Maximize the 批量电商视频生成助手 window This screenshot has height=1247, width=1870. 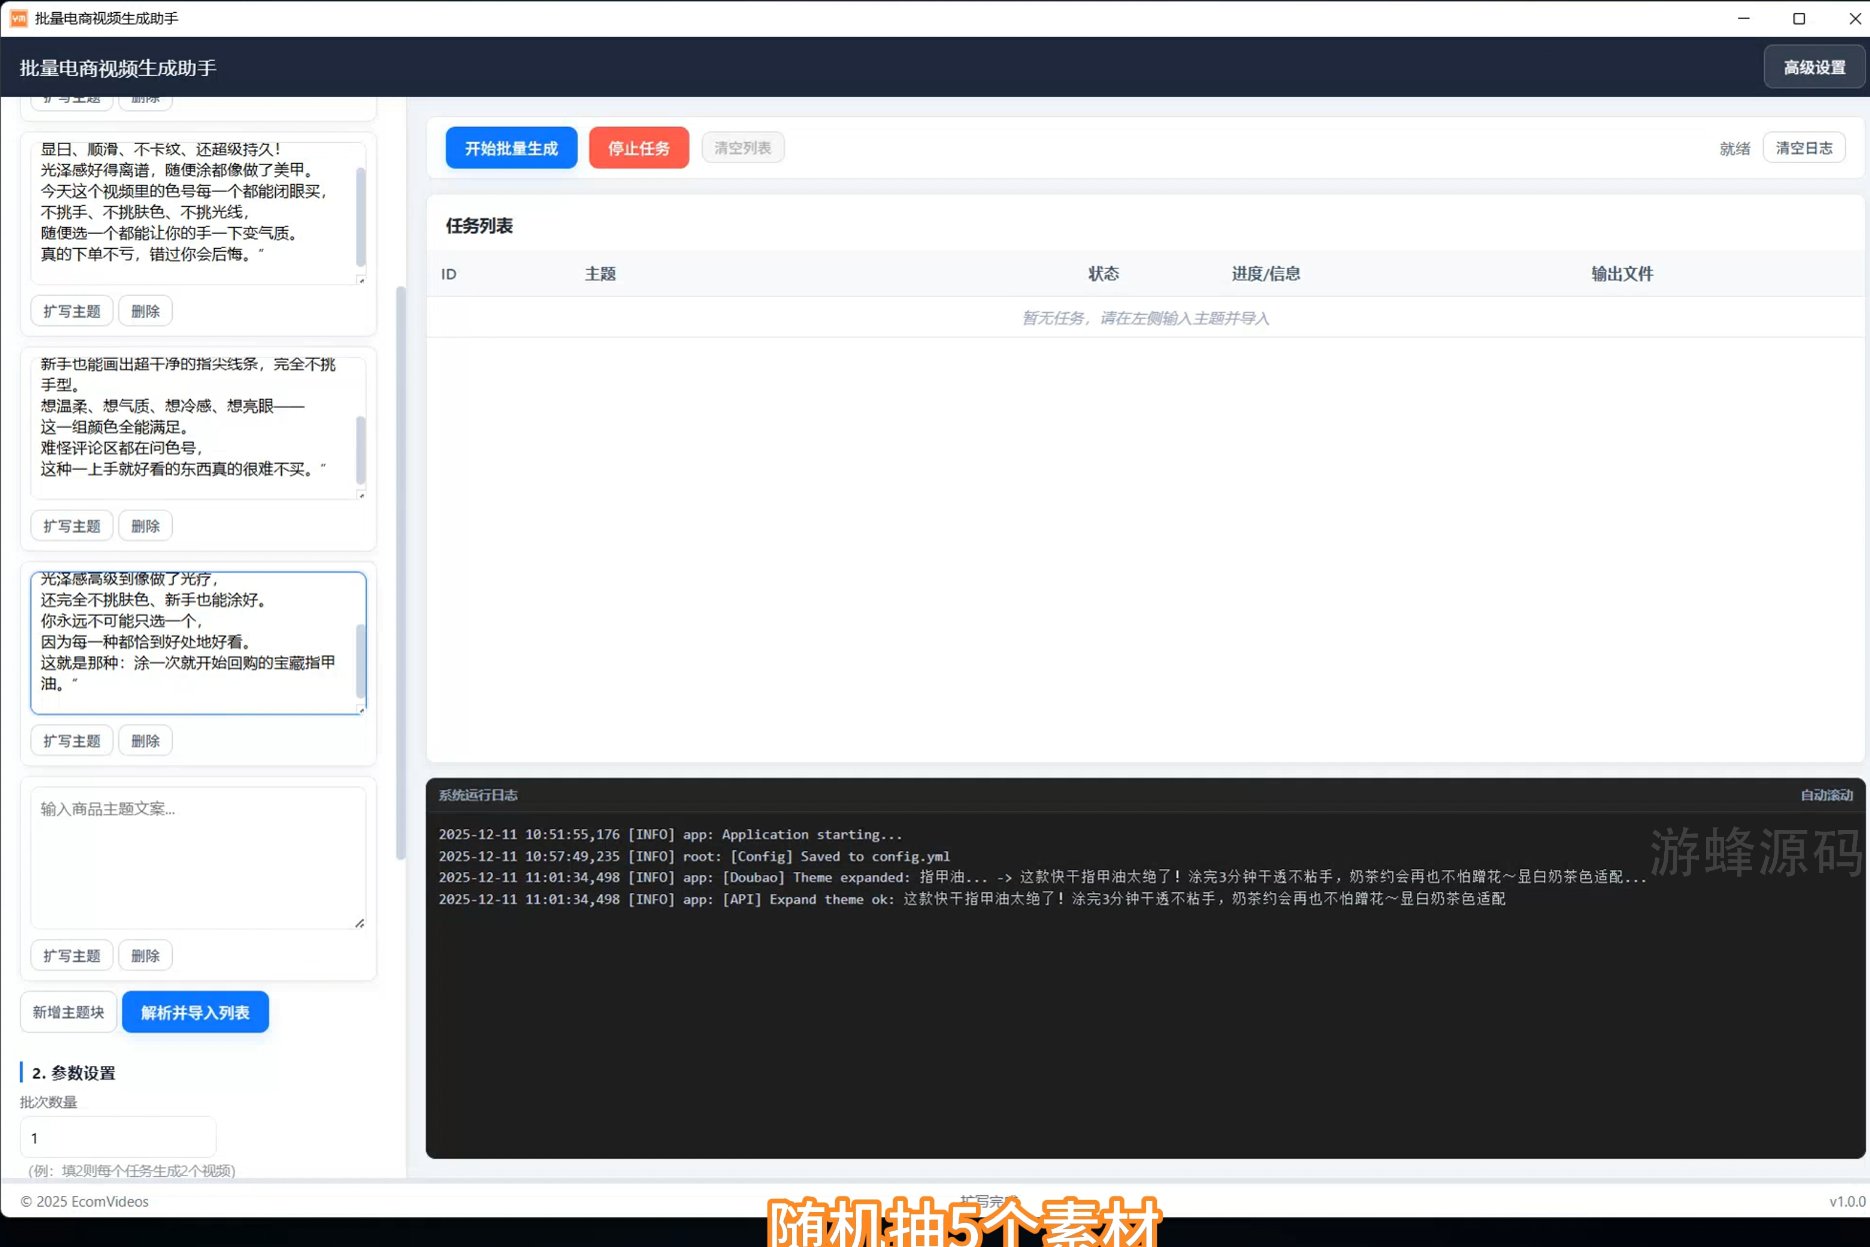(x=1799, y=18)
